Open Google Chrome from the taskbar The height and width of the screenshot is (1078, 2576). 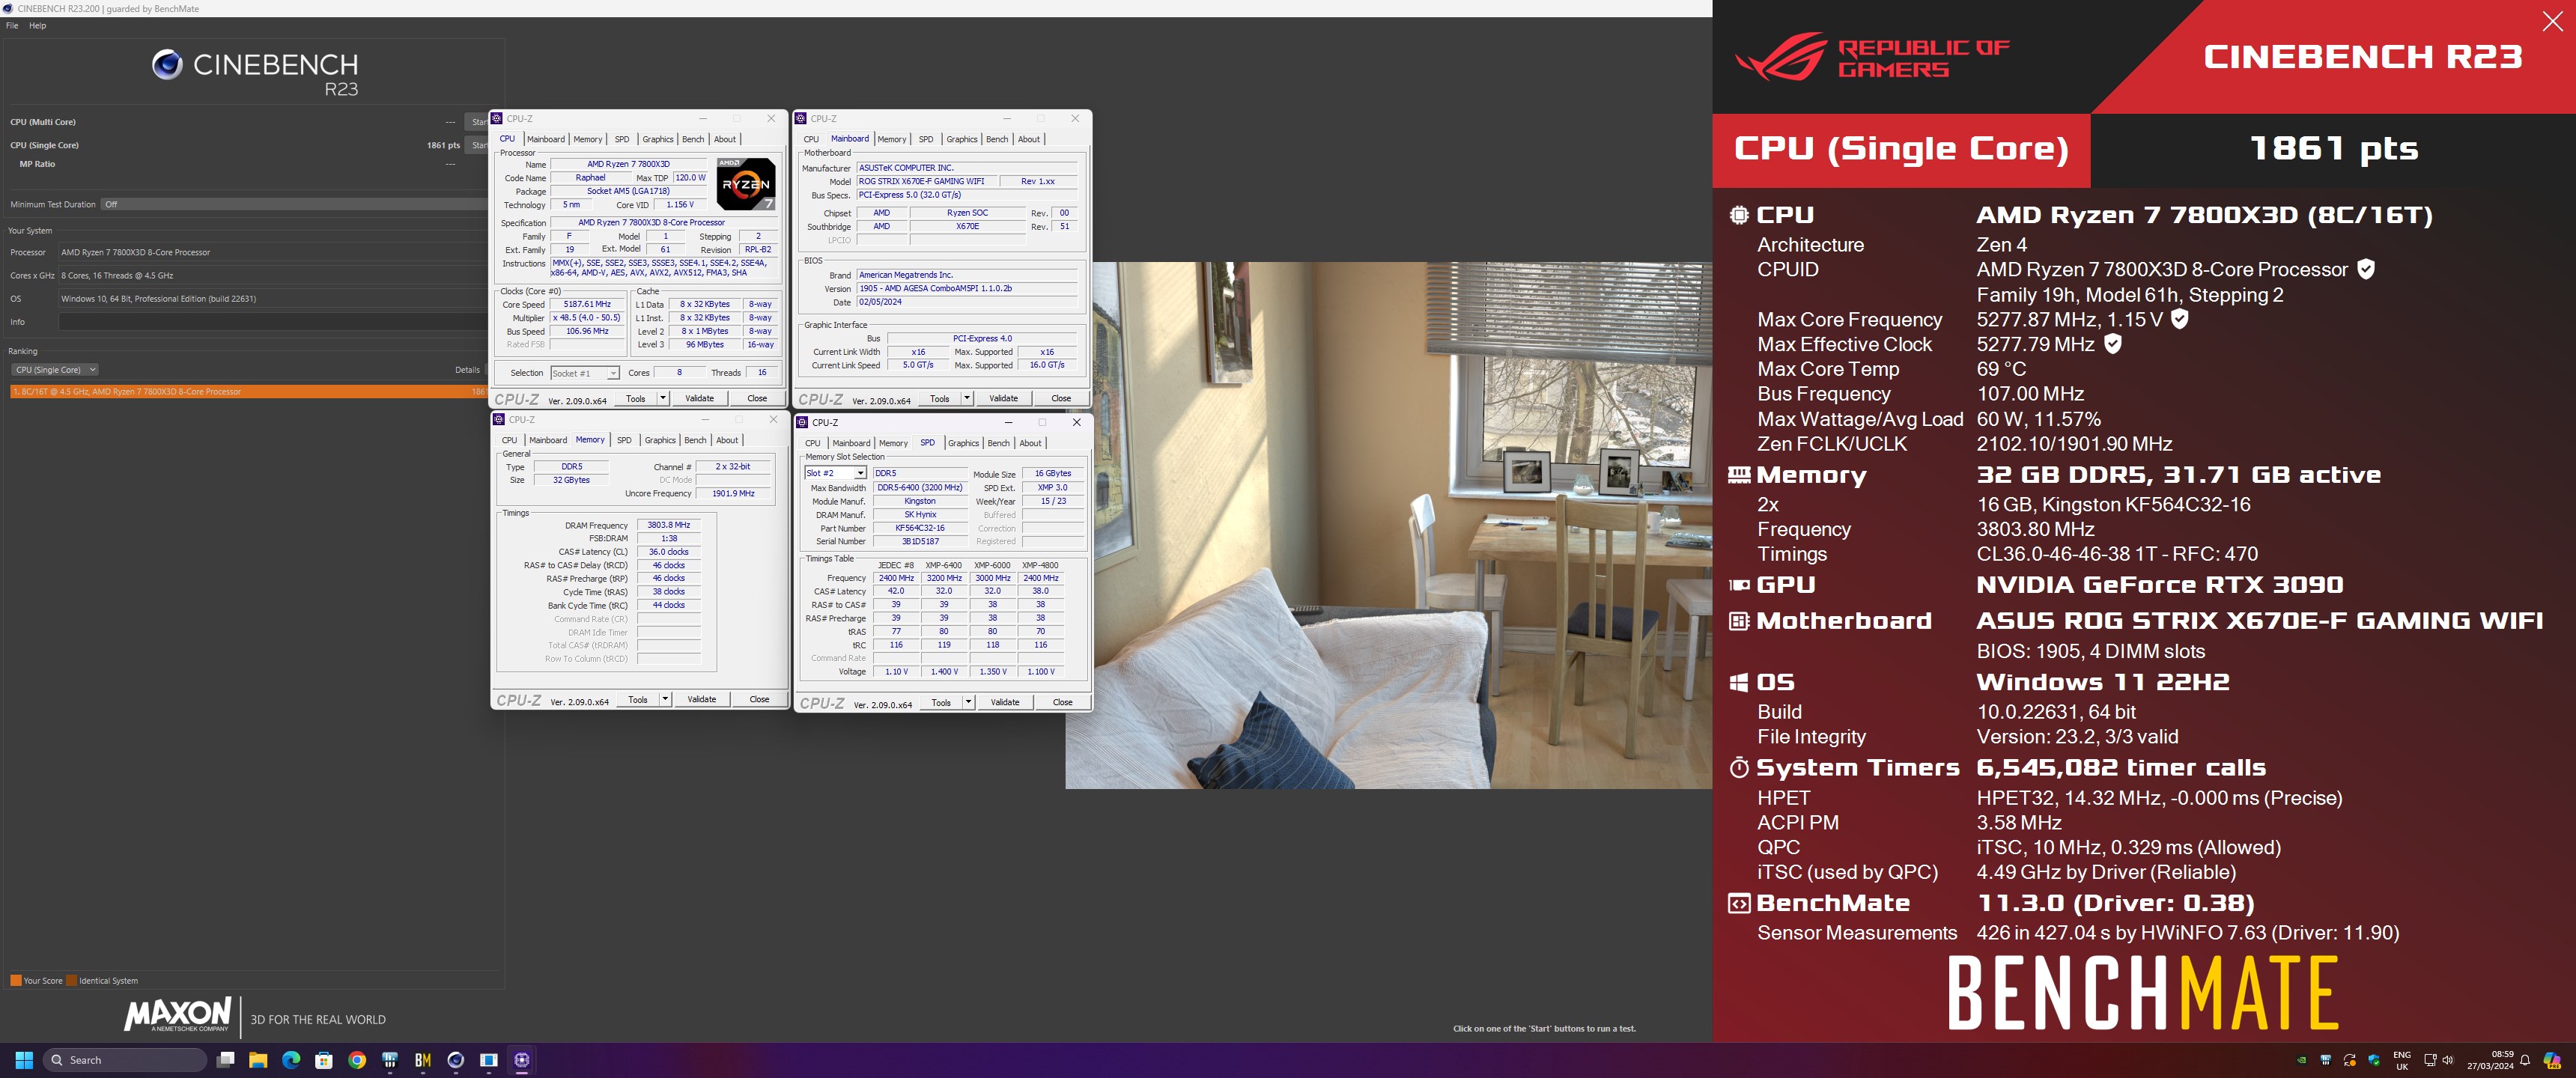click(357, 1060)
